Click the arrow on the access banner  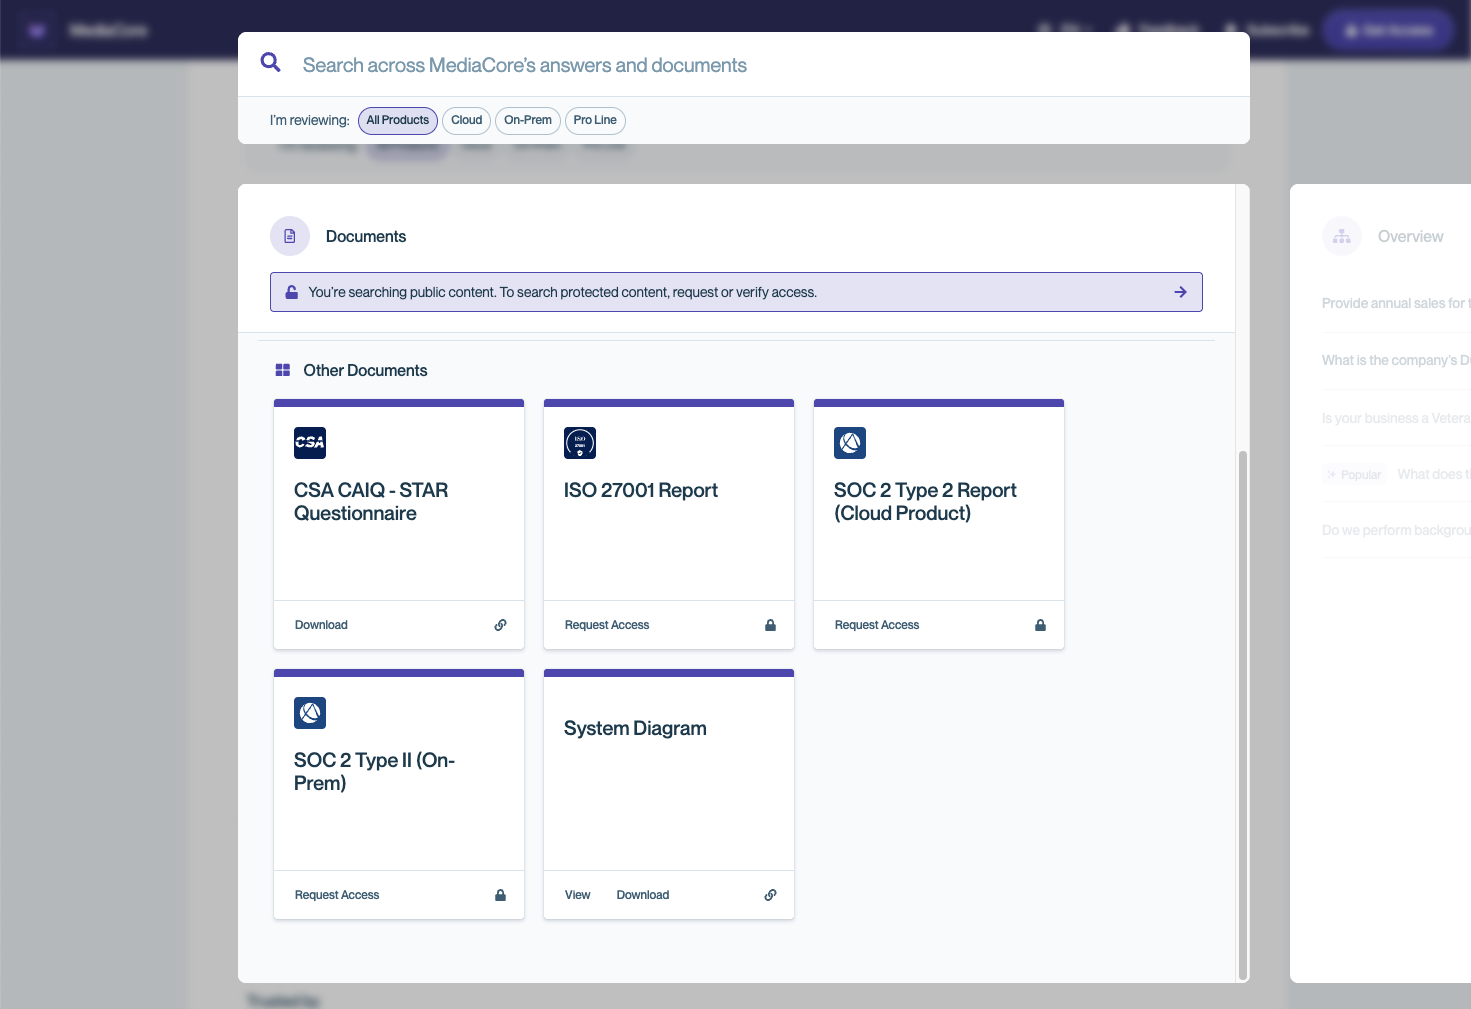tap(1181, 292)
